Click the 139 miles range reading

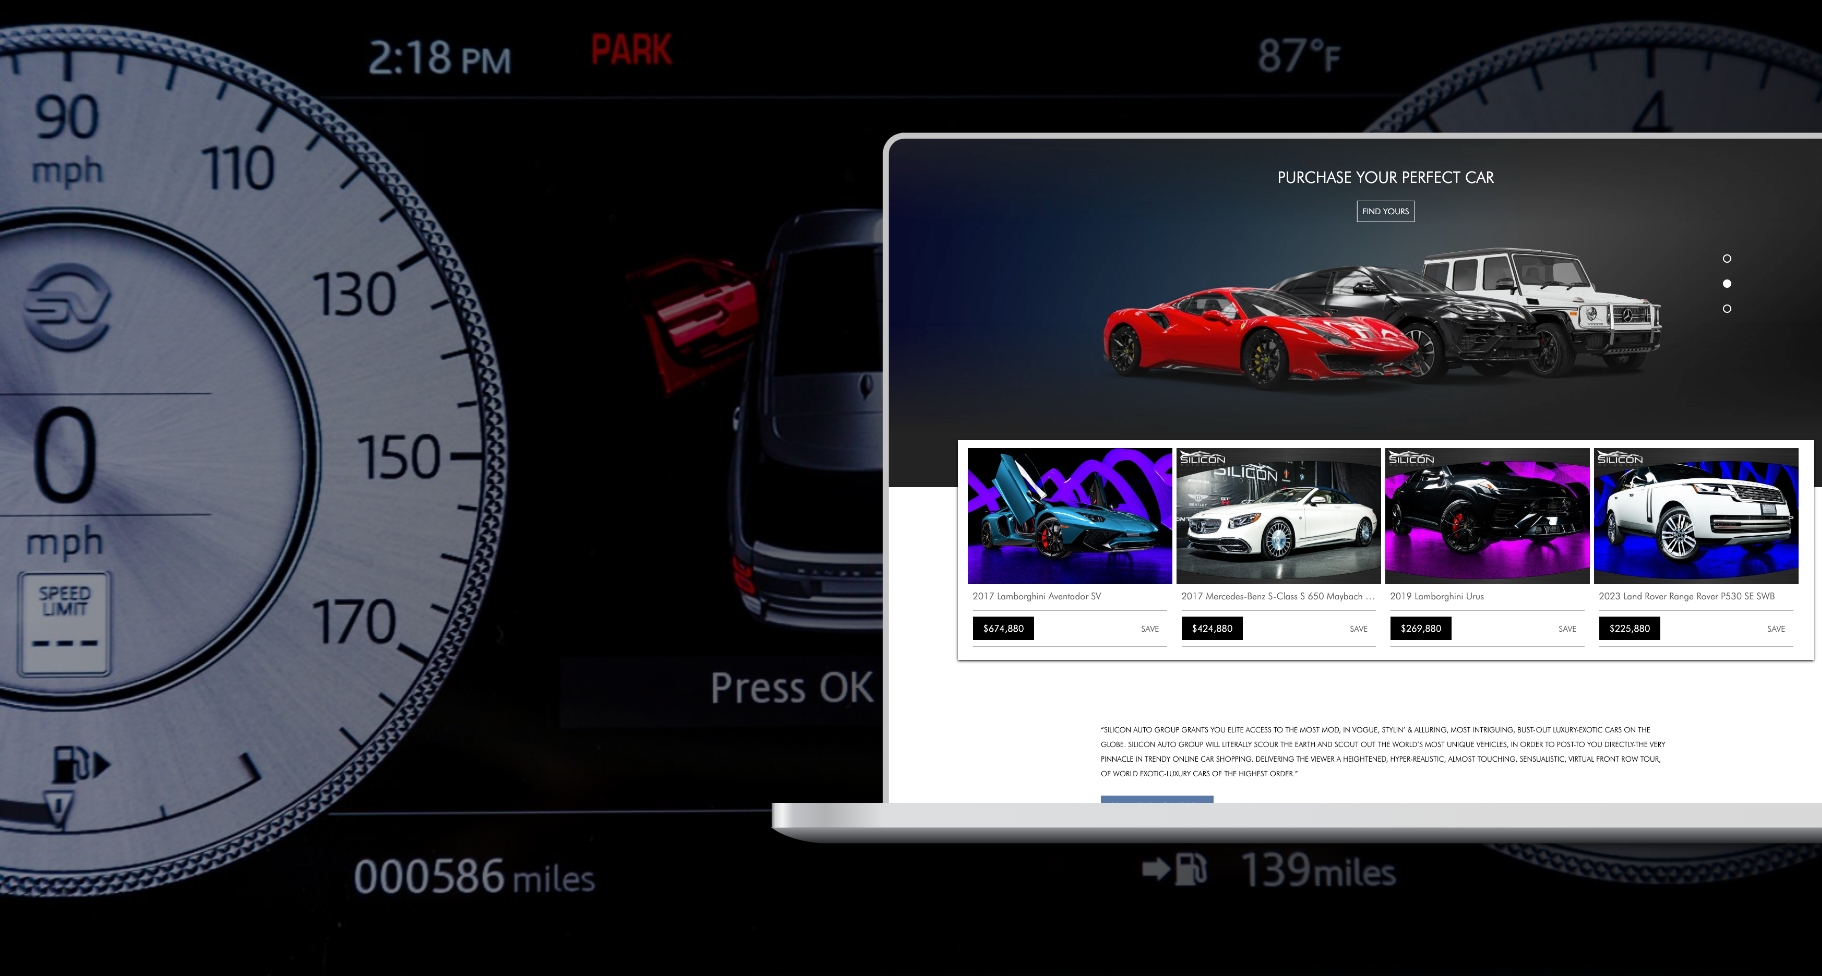click(1318, 870)
